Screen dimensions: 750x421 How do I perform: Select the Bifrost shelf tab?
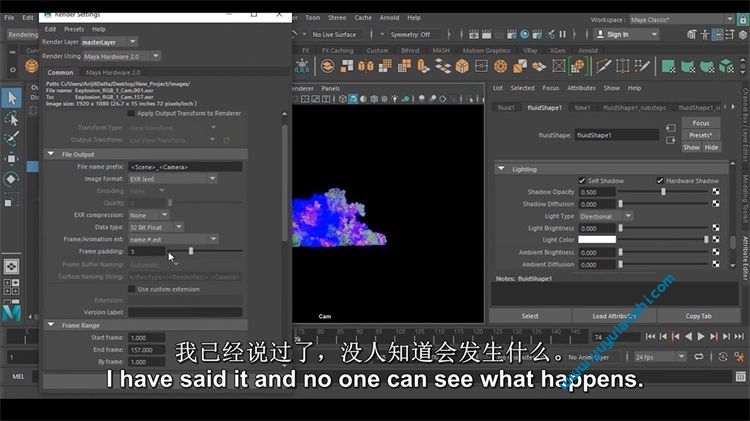[x=410, y=50]
